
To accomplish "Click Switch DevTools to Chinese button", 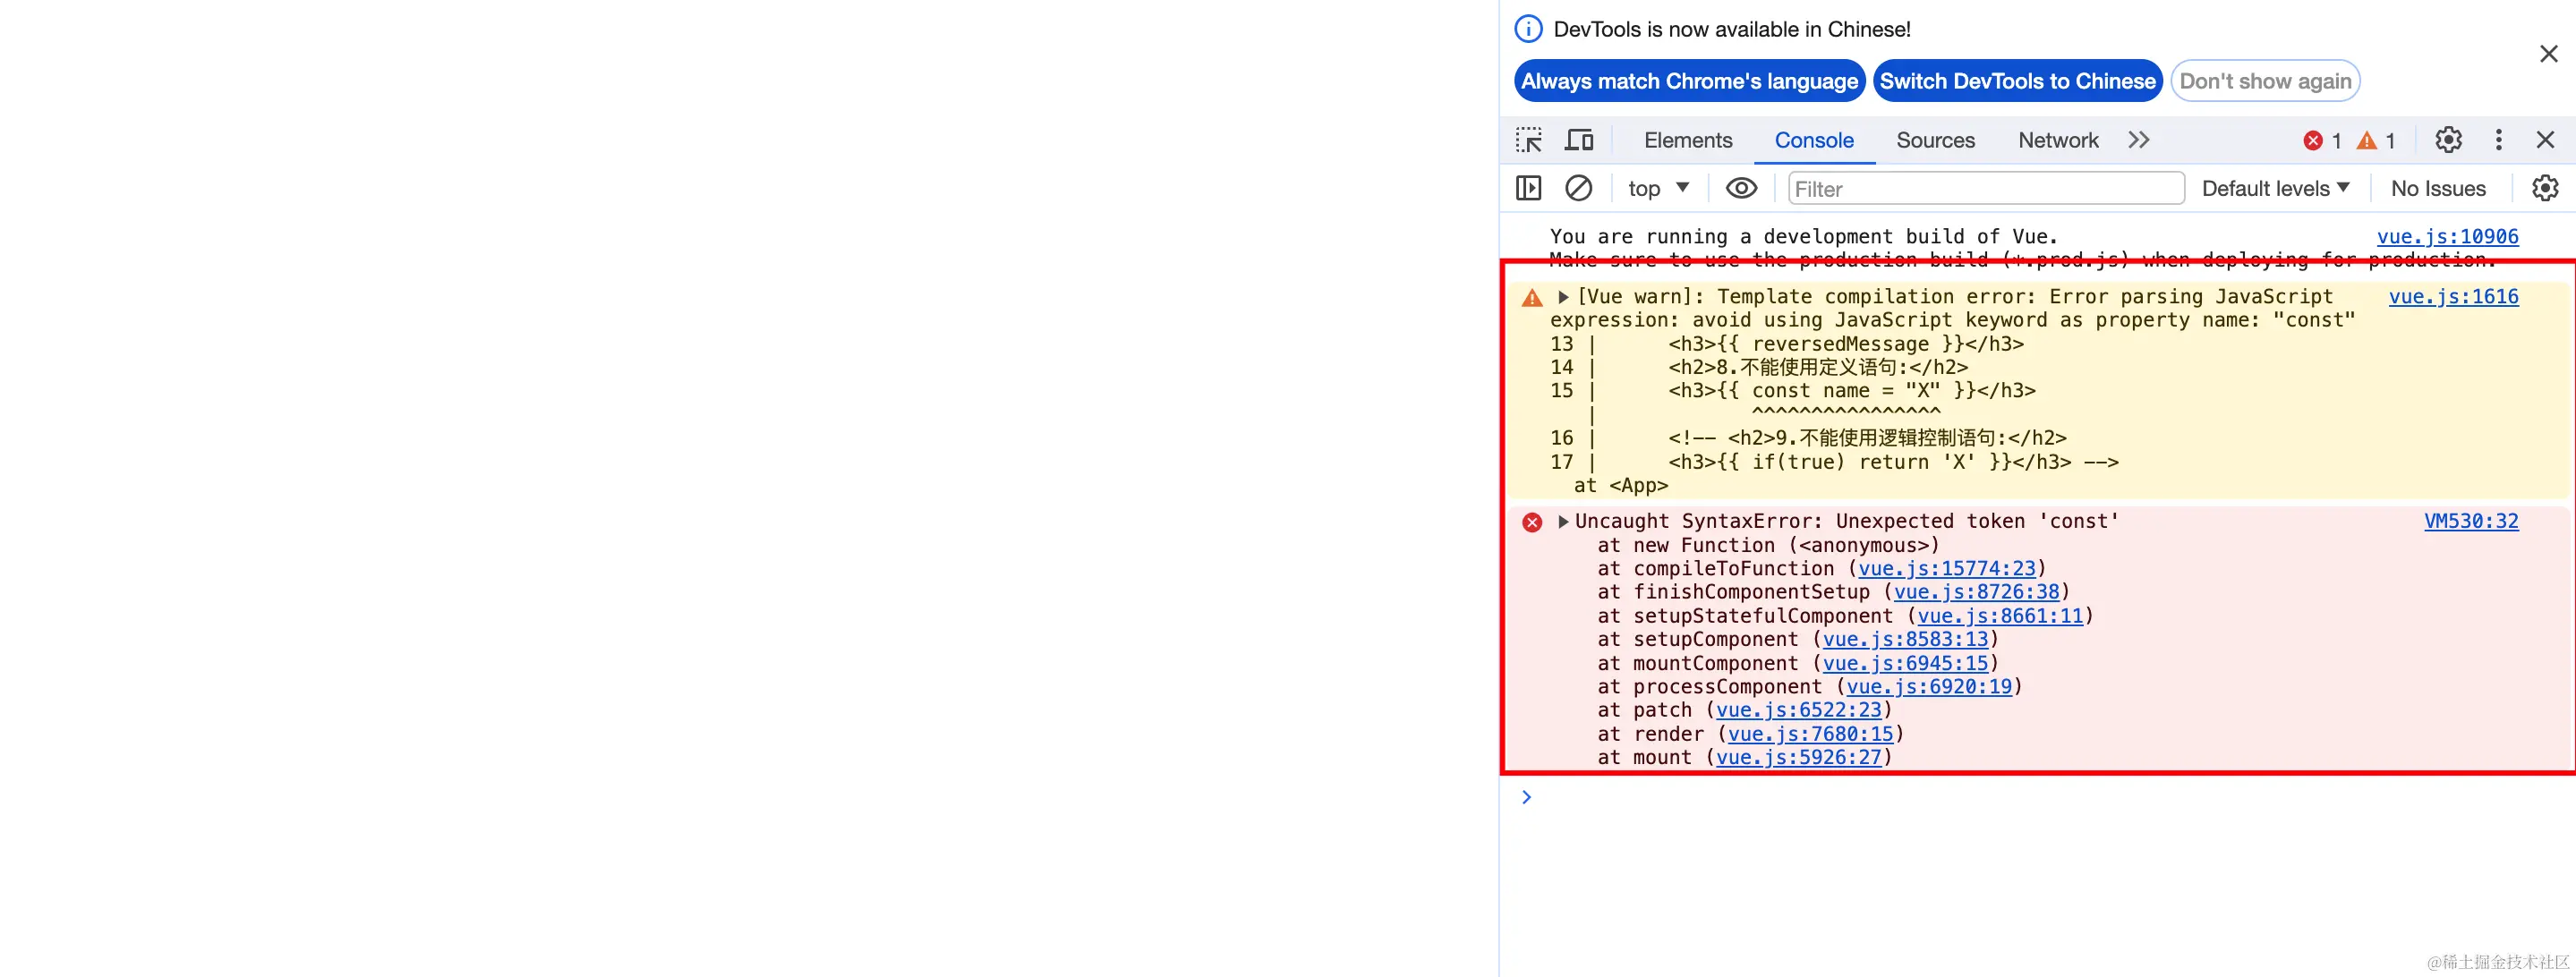I will [2017, 81].
